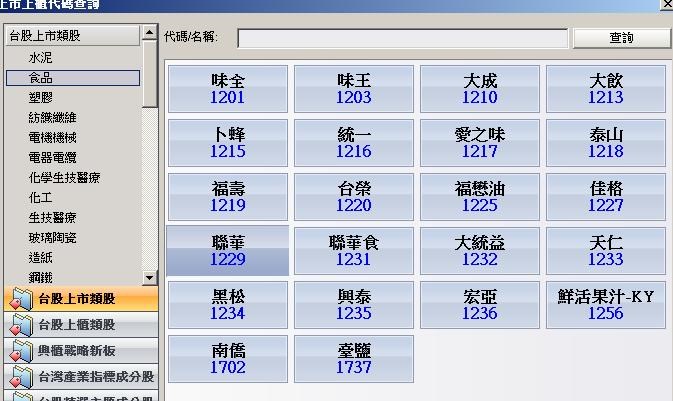Choose stock 臺鹽 1737
The height and width of the screenshot is (401, 673).
[x=354, y=359]
